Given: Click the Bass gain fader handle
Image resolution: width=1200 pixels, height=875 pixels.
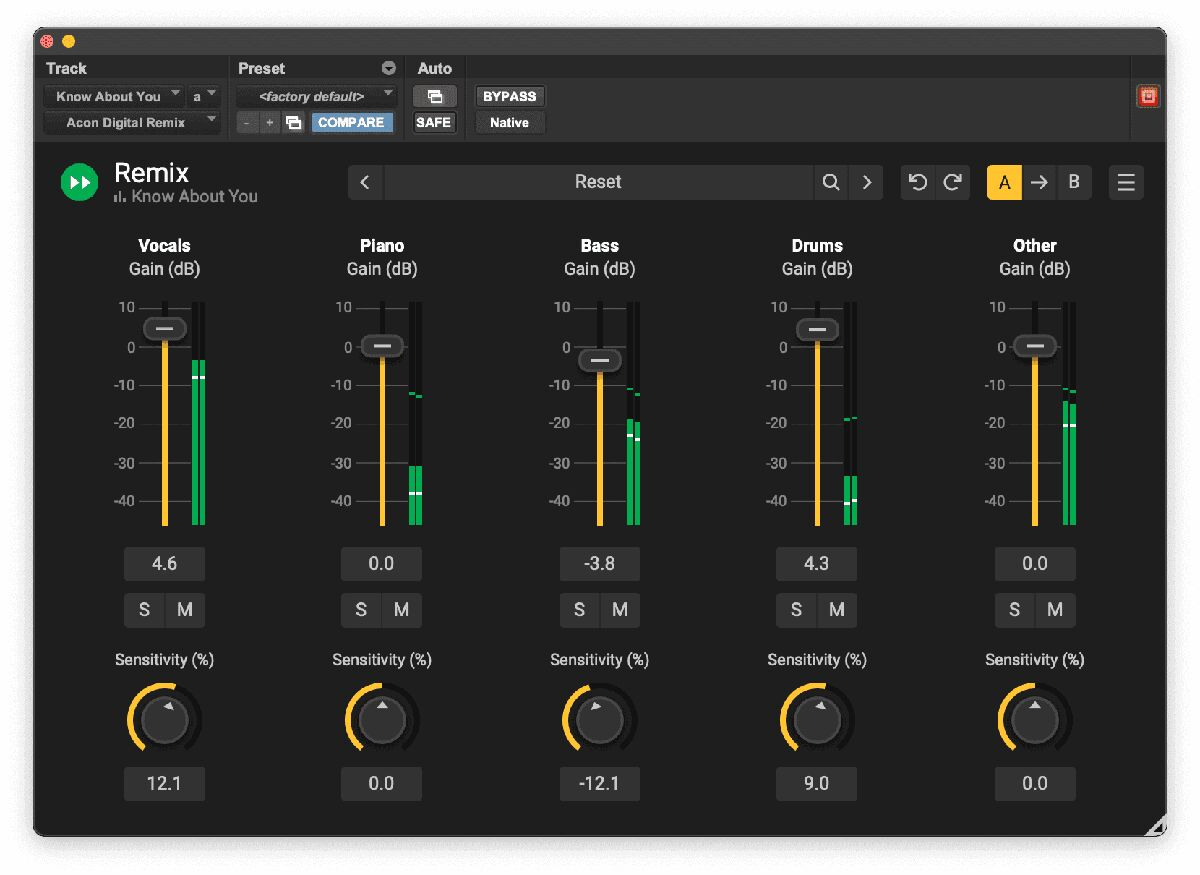Looking at the screenshot, I should point(600,360).
